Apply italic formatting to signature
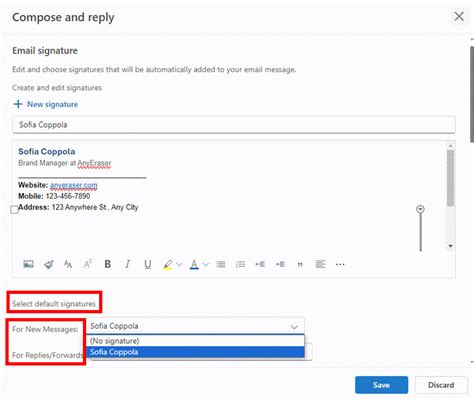The height and width of the screenshot is (401, 474). coord(127,264)
